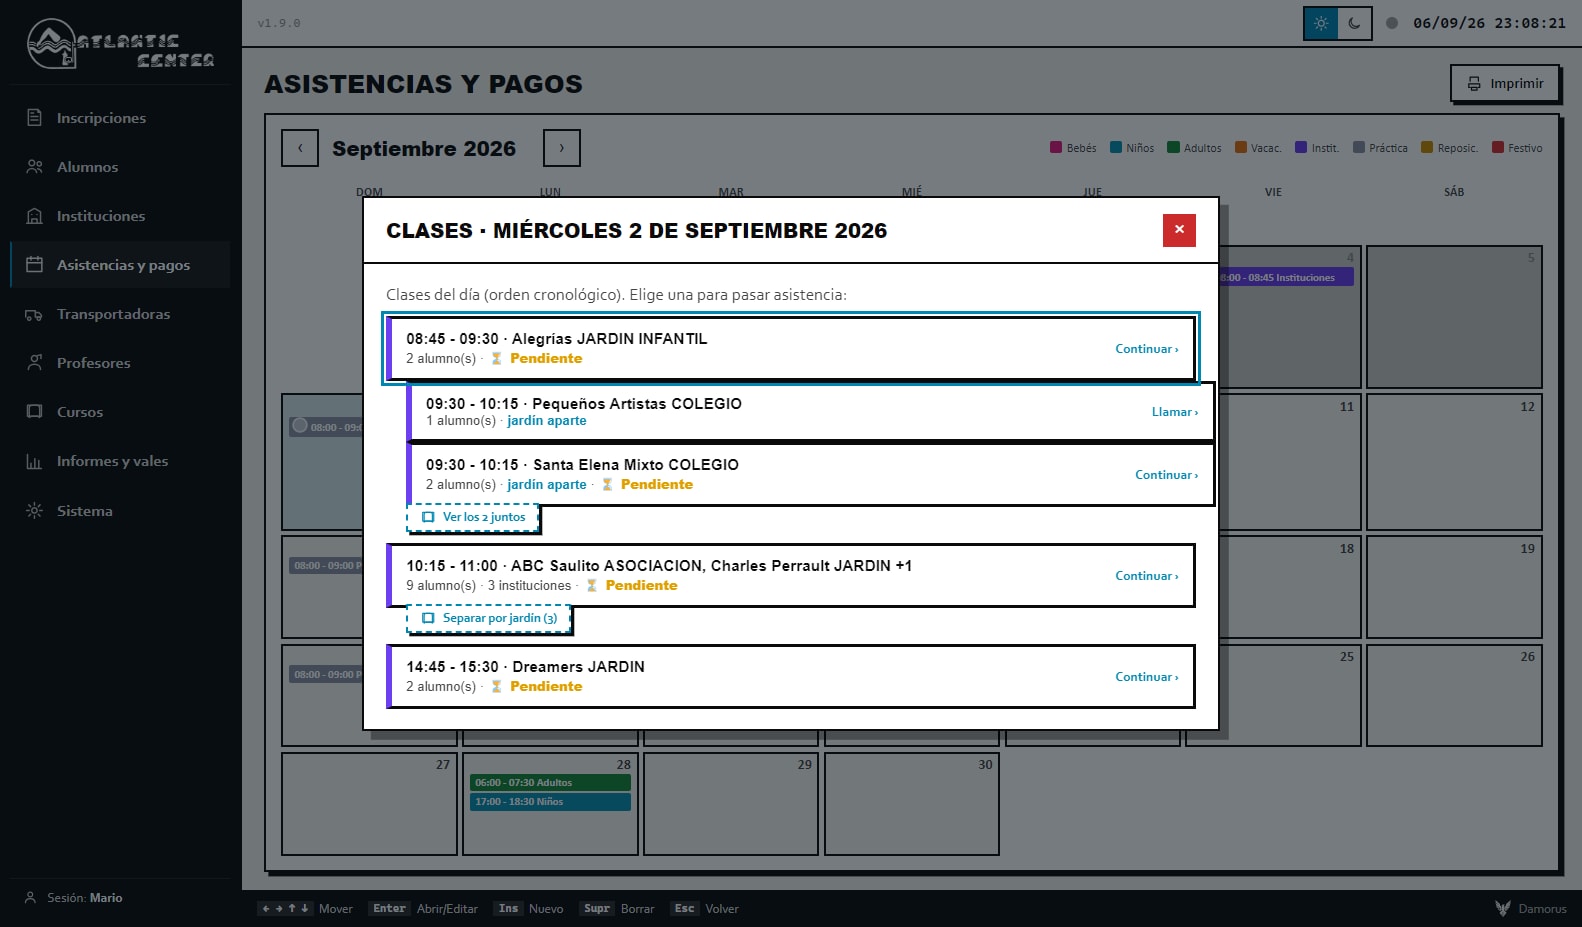Open the 08:00 - 08:45 Instituciones event
The width and height of the screenshot is (1582, 927).
pyautogui.click(x=1286, y=278)
